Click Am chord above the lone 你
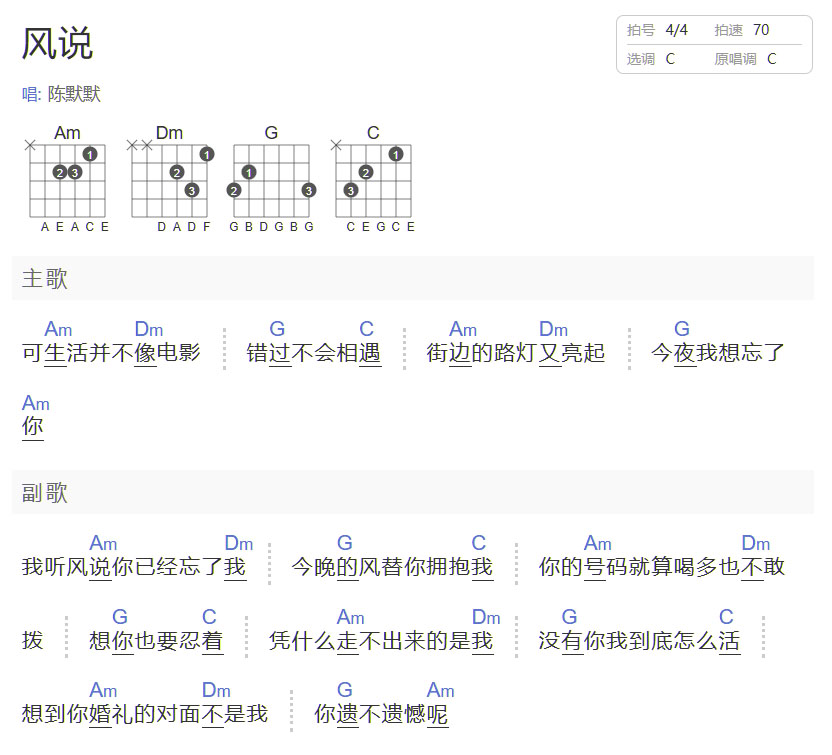832x755 pixels. [x=36, y=403]
